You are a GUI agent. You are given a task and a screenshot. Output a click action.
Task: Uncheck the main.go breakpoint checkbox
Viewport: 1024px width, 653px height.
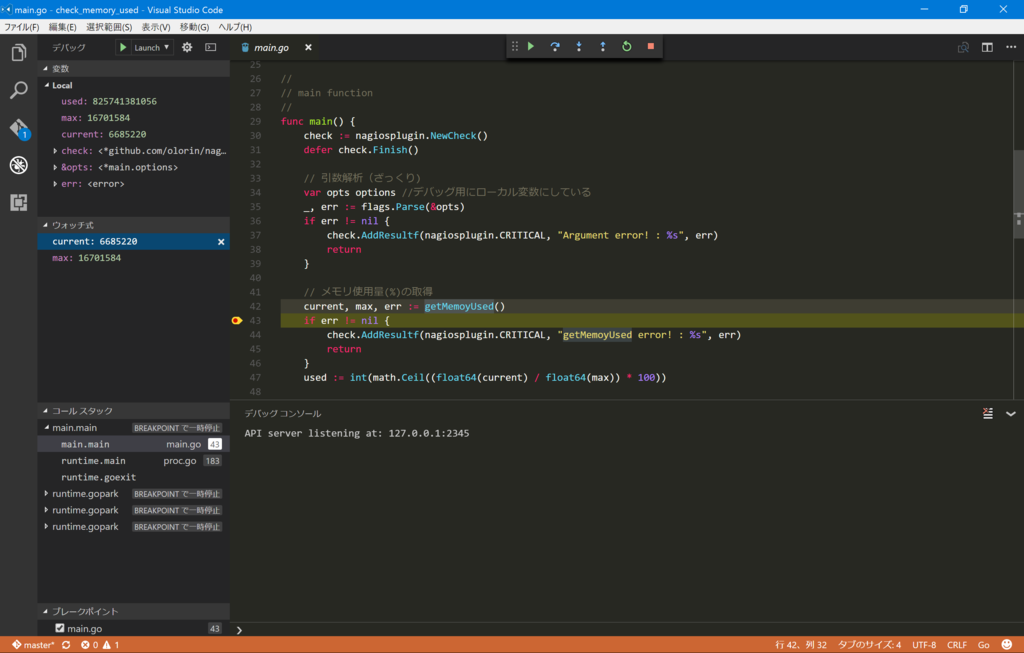(61, 628)
